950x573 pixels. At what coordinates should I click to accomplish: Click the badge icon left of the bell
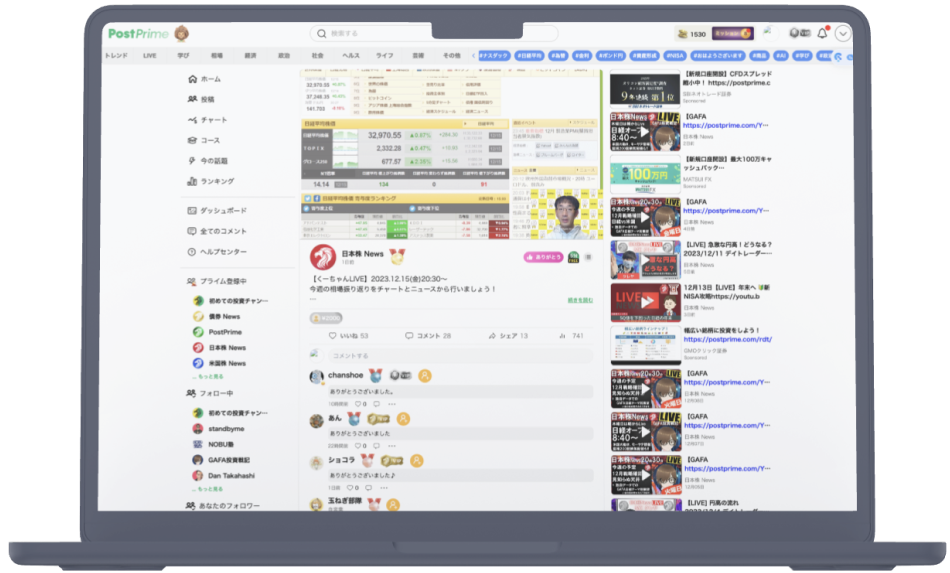click(799, 33)
